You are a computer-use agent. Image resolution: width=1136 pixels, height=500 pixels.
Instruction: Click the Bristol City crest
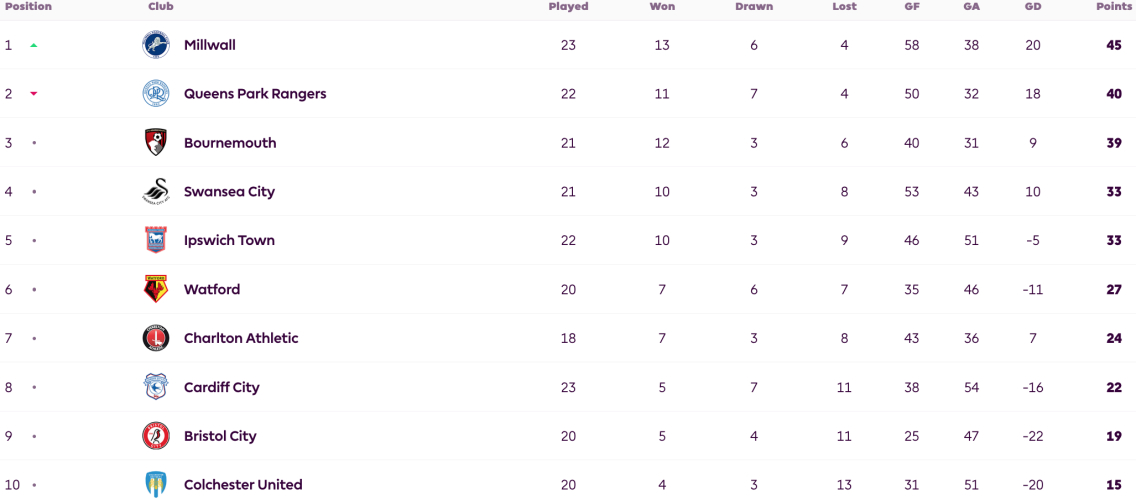click(156, 436)
